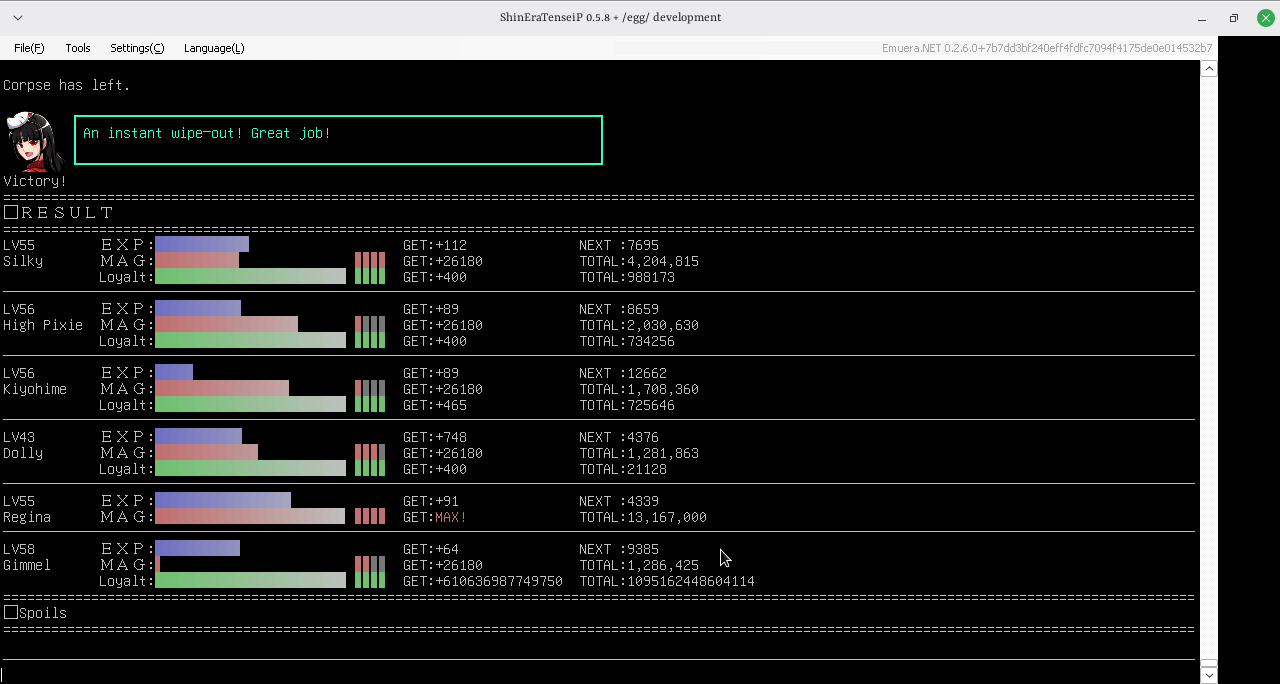Click 'TOTAL:4,204,815' value
This screenshot has height=684, width=1280.
click(639, 261)
